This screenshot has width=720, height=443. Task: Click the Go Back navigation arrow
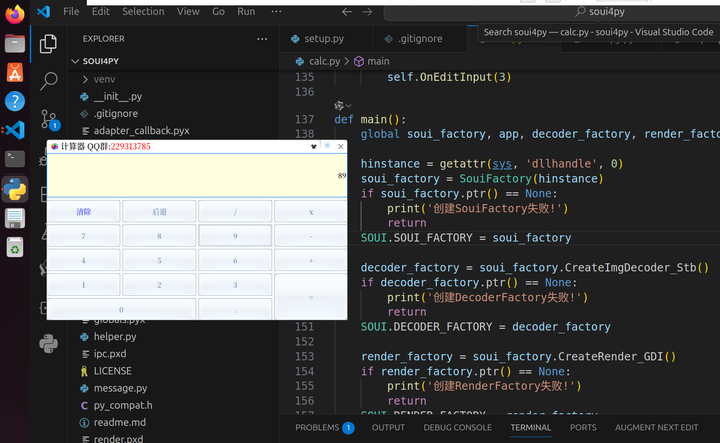pyautogui.click(x=347, y=11)
